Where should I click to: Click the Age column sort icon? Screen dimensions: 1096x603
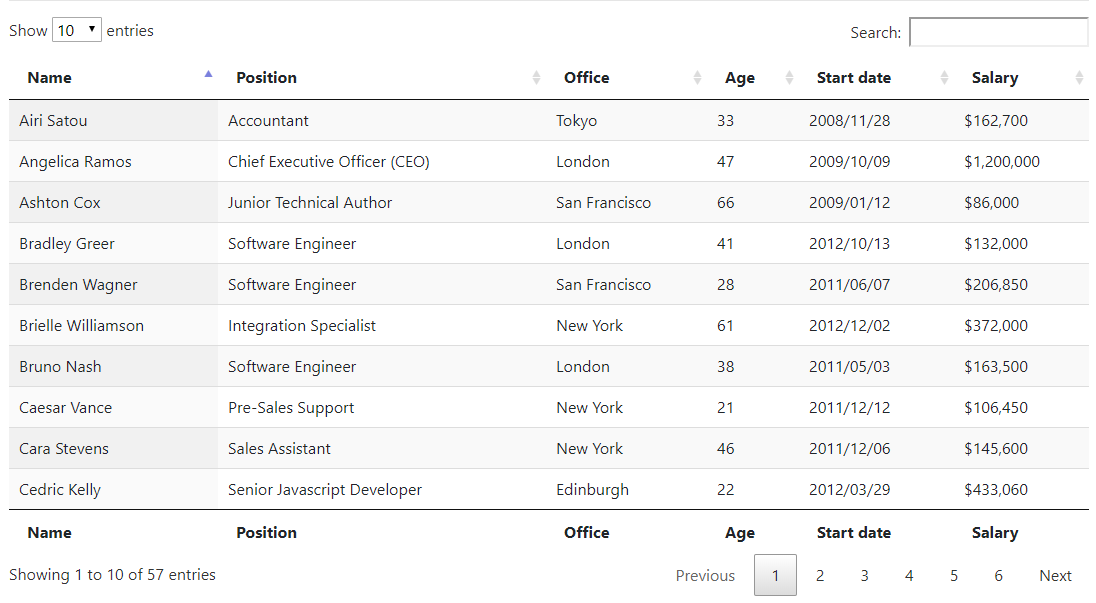click(789, 78)
